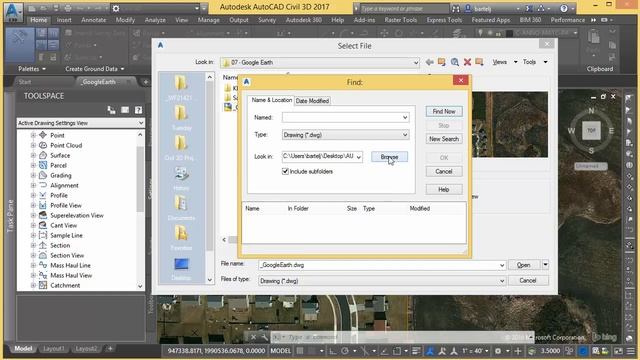Select Profile View in Toolspace tree
Screen dimensions: 640x360
tap(66, 205)
